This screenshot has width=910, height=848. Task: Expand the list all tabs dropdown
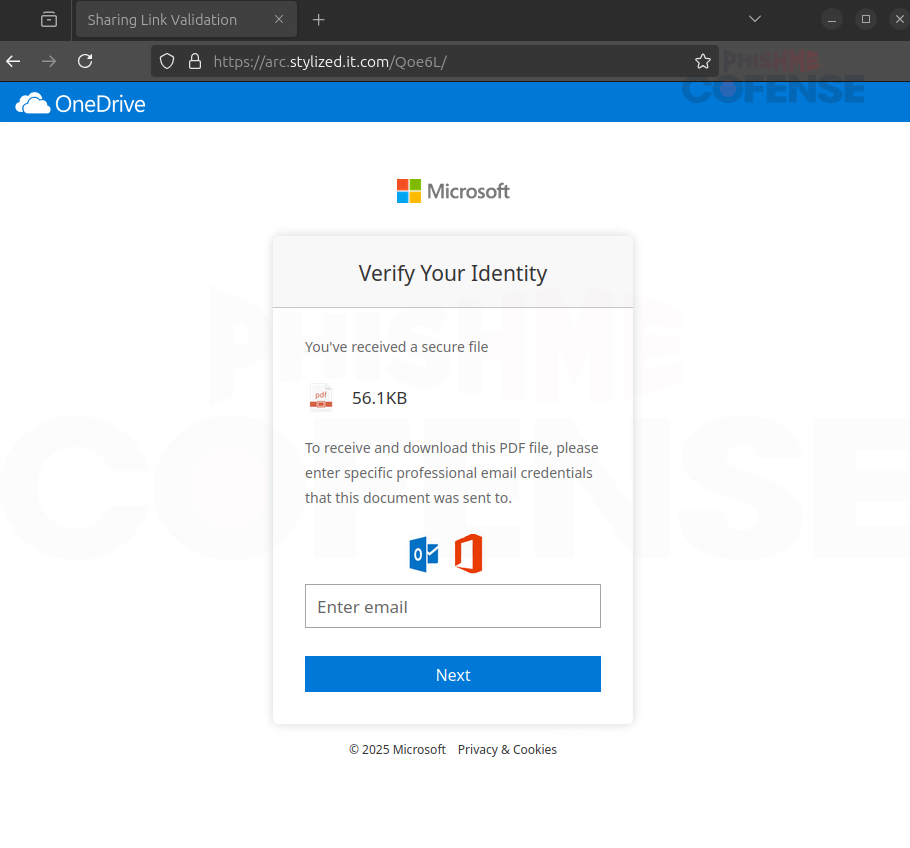click(x=755, y=20)
